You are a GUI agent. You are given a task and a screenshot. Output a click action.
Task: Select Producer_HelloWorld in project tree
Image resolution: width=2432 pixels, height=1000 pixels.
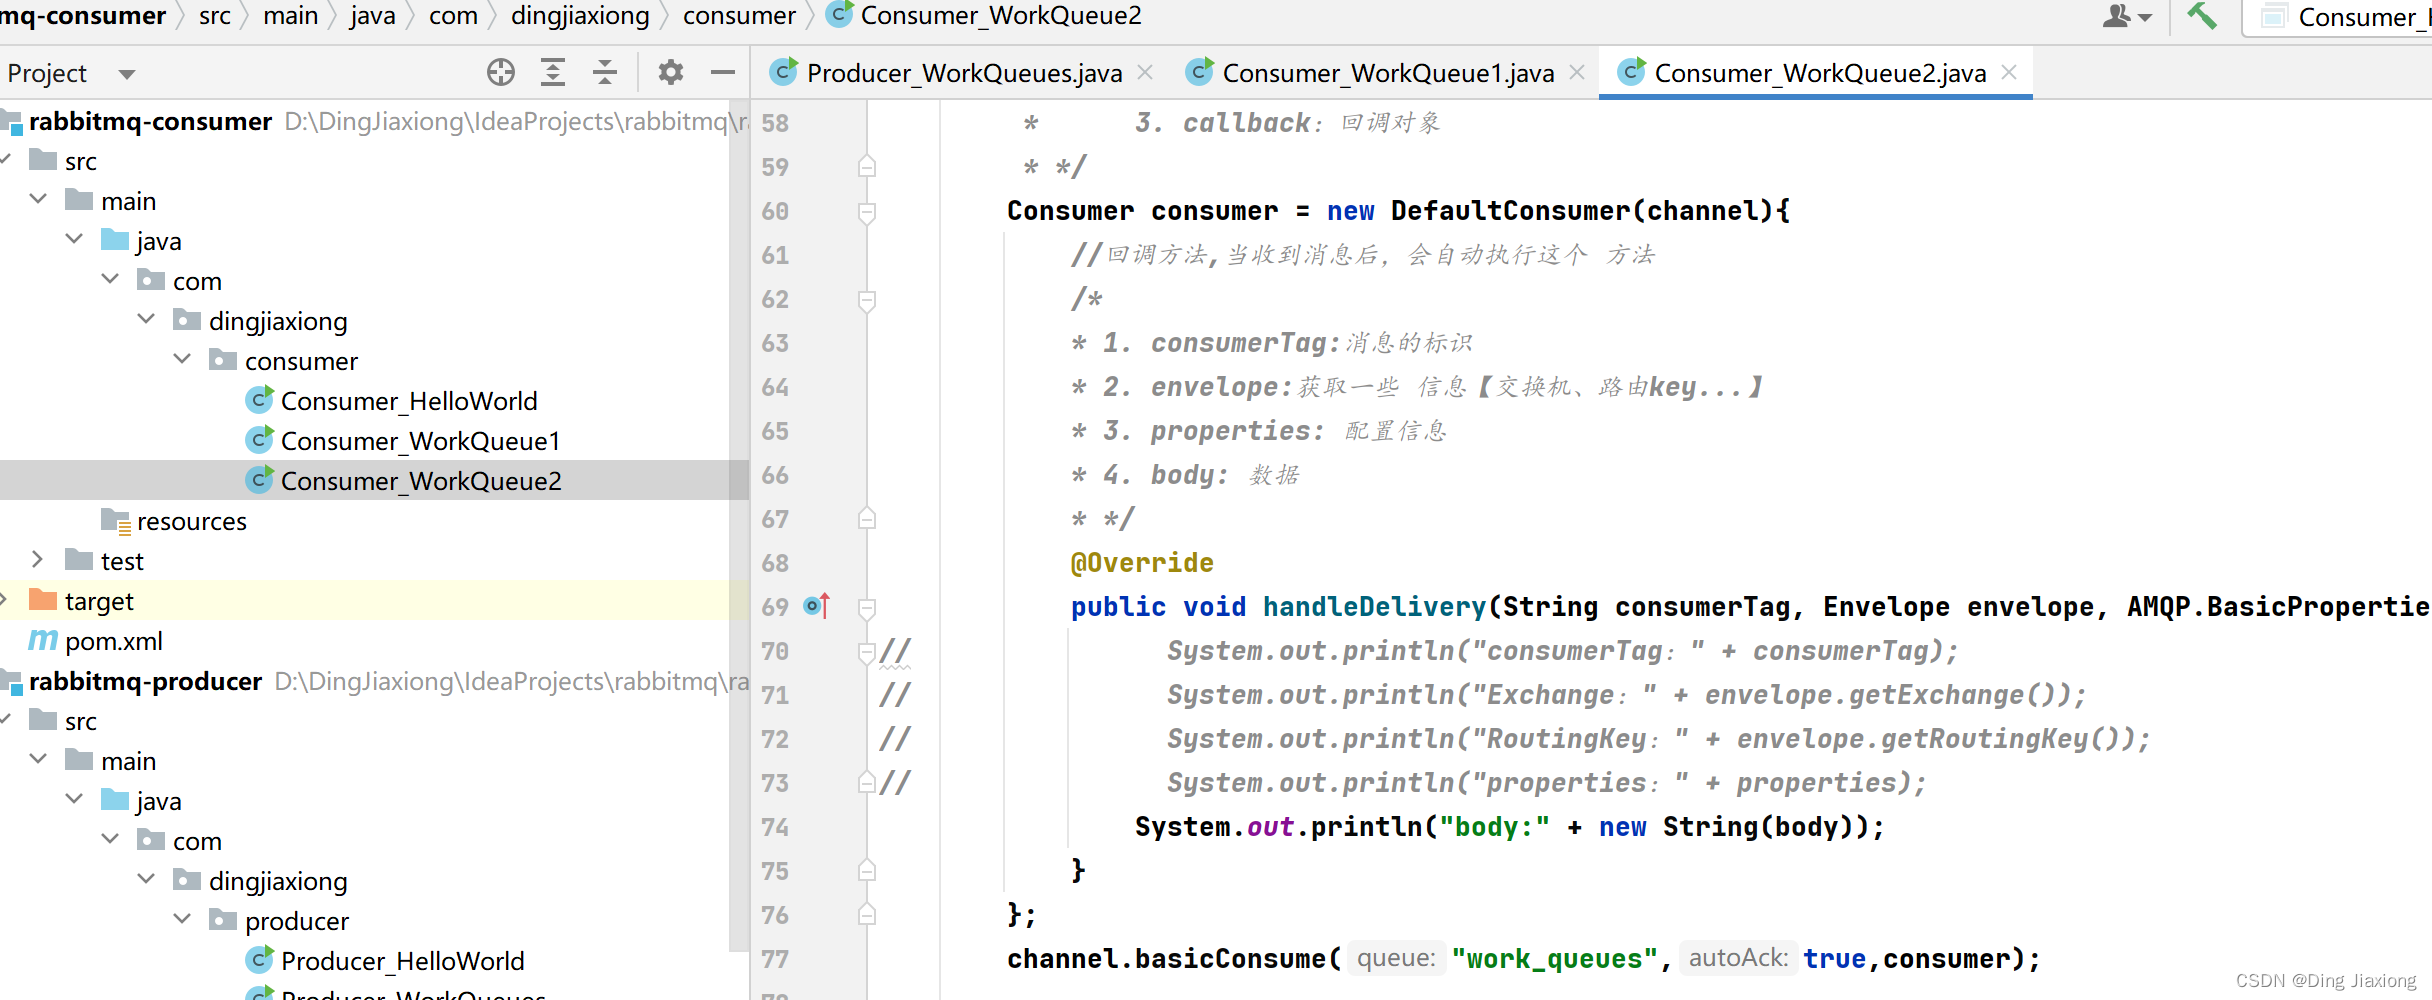tap(402, 961)
